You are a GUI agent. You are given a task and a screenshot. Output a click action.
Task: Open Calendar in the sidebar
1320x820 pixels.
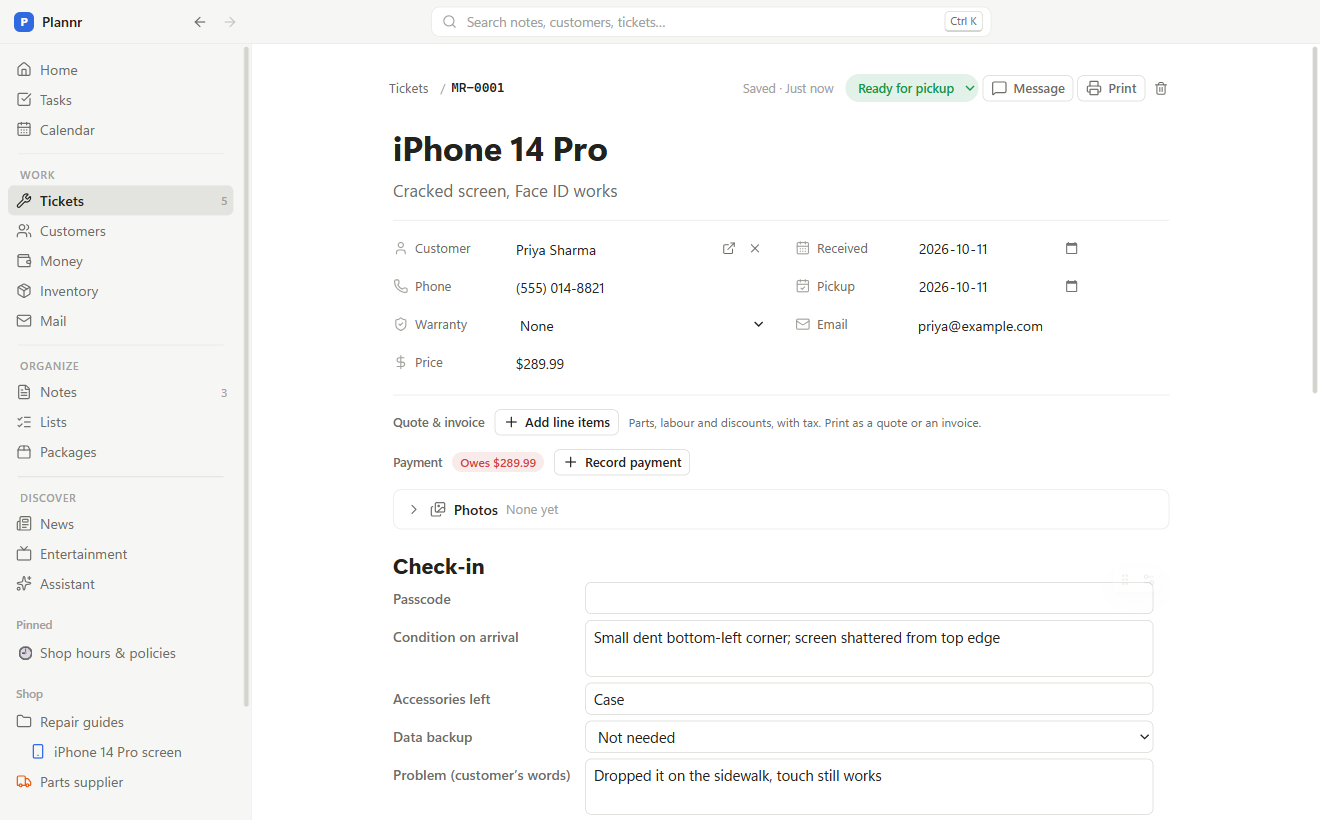[121, 130]
